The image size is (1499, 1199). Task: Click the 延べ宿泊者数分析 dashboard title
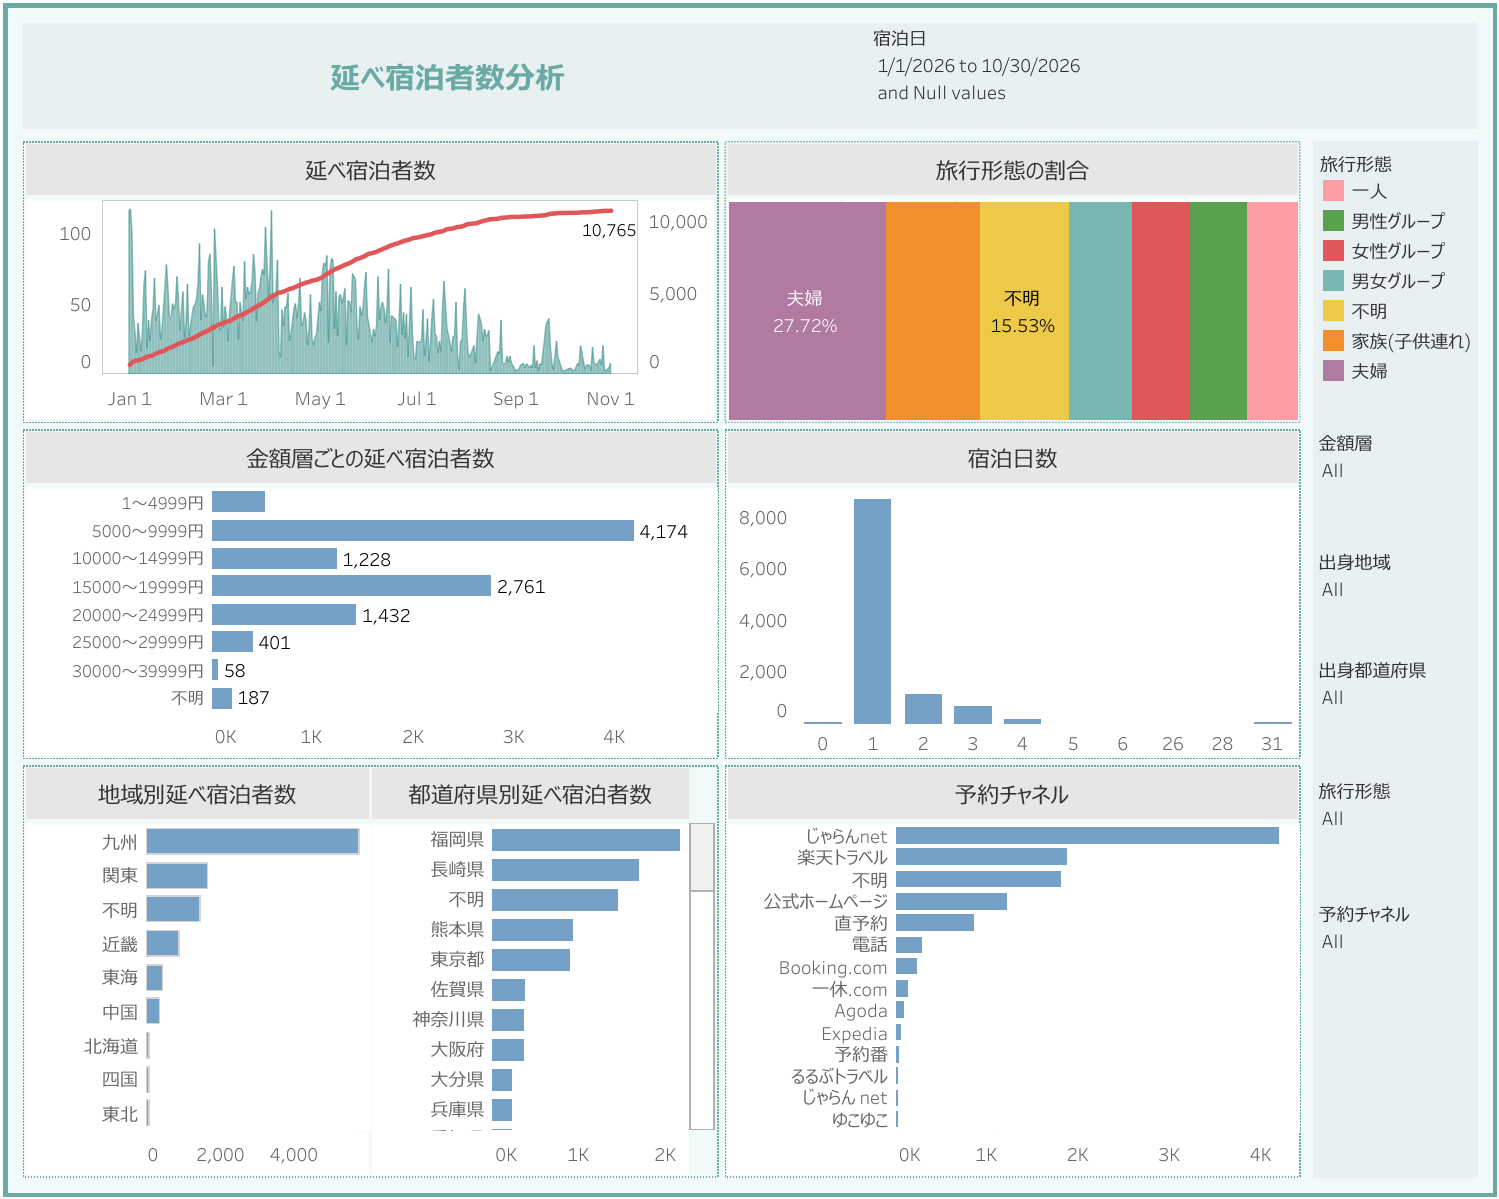click(x=447, y=77)
